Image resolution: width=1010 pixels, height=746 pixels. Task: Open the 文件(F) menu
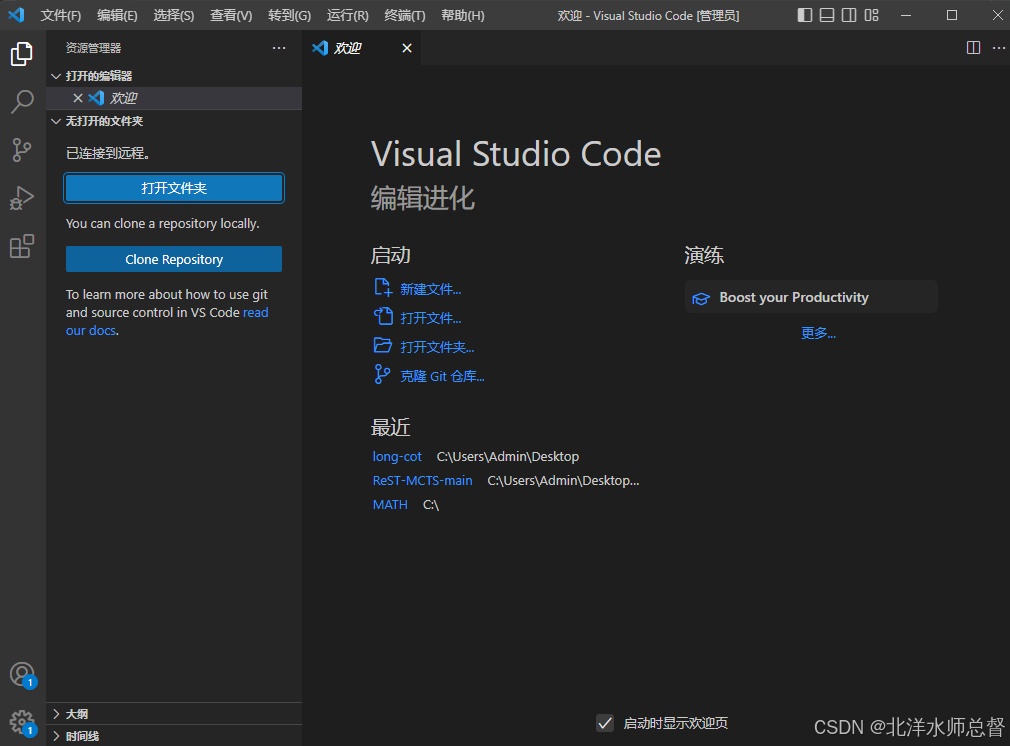(x=61, y=15)
